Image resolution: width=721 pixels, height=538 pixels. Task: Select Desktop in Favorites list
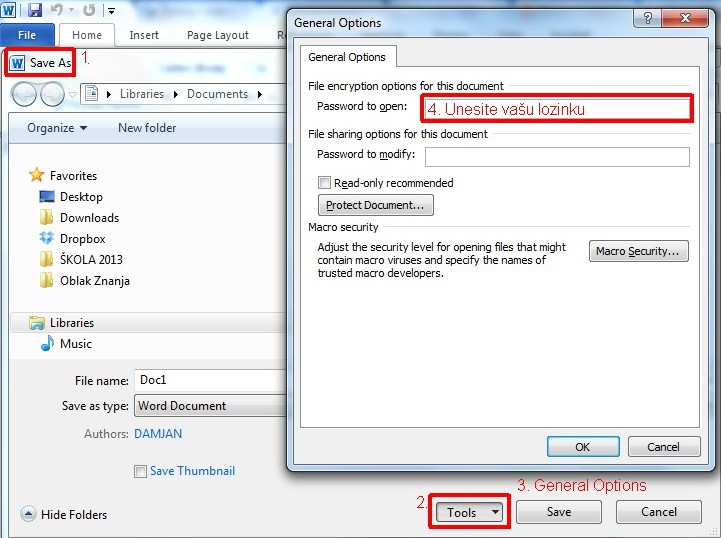pyautogui.click(x=80, y=197)
